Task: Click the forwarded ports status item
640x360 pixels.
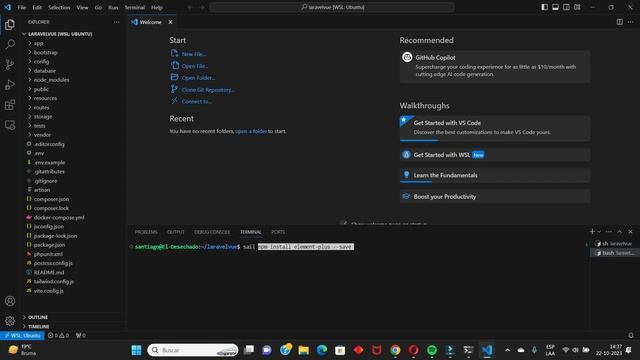Action: click(x=81, y=336)
